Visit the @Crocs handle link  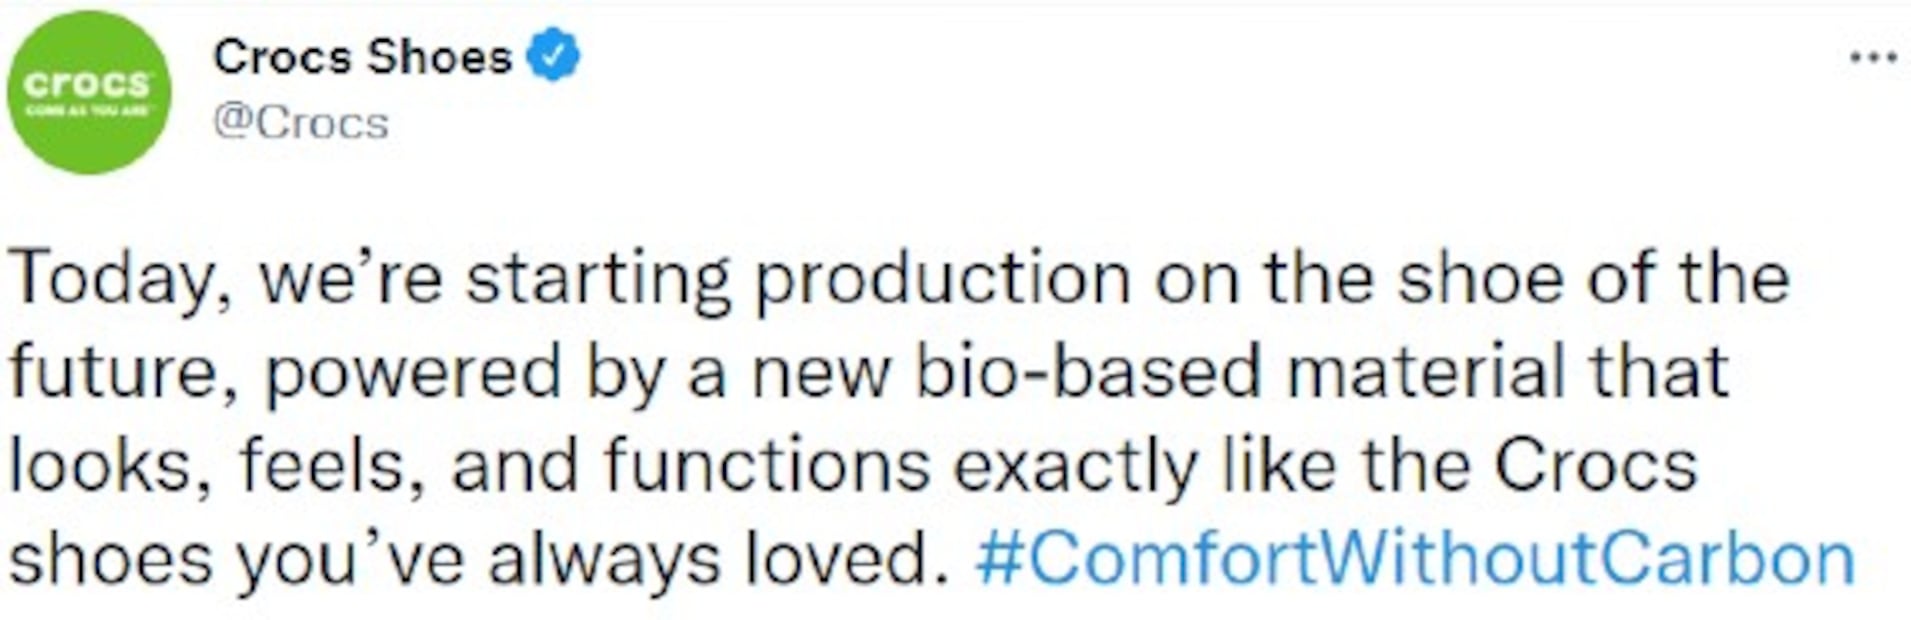tap(300, 123)
